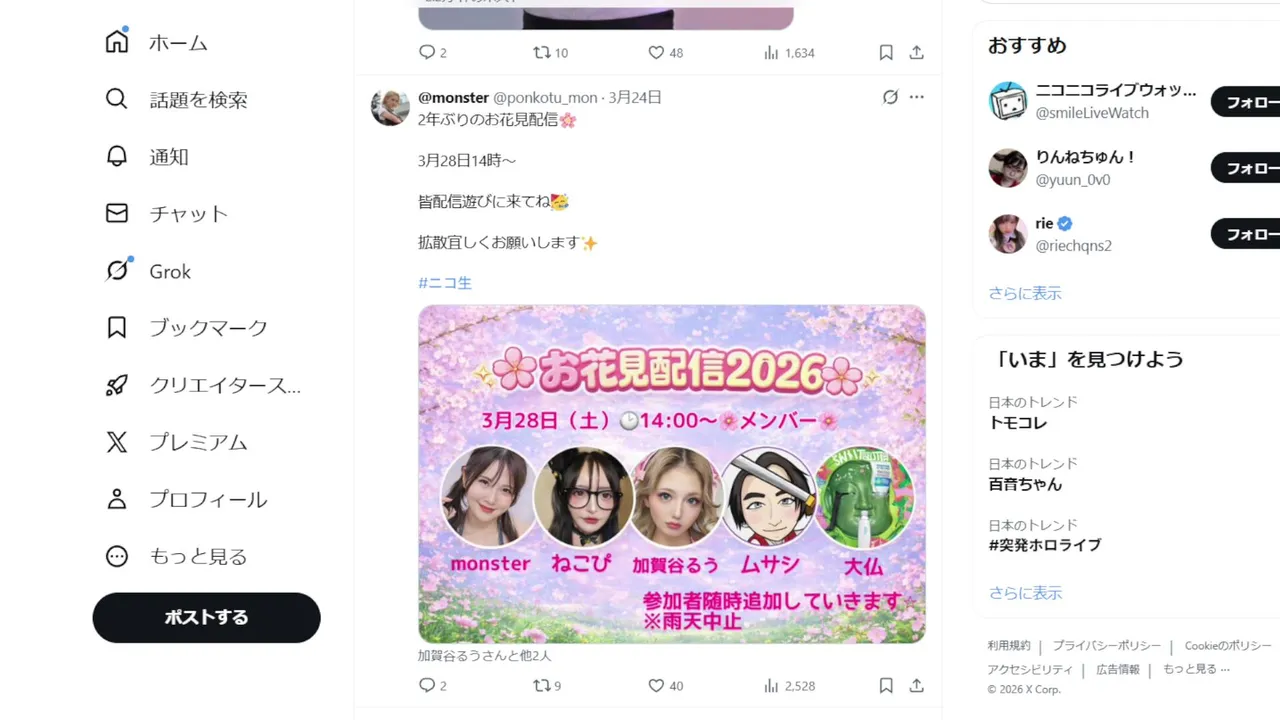Follow りんねちゅん！ account
This screenshot has height=720, width=1280.
click(x=1246, y=168)
